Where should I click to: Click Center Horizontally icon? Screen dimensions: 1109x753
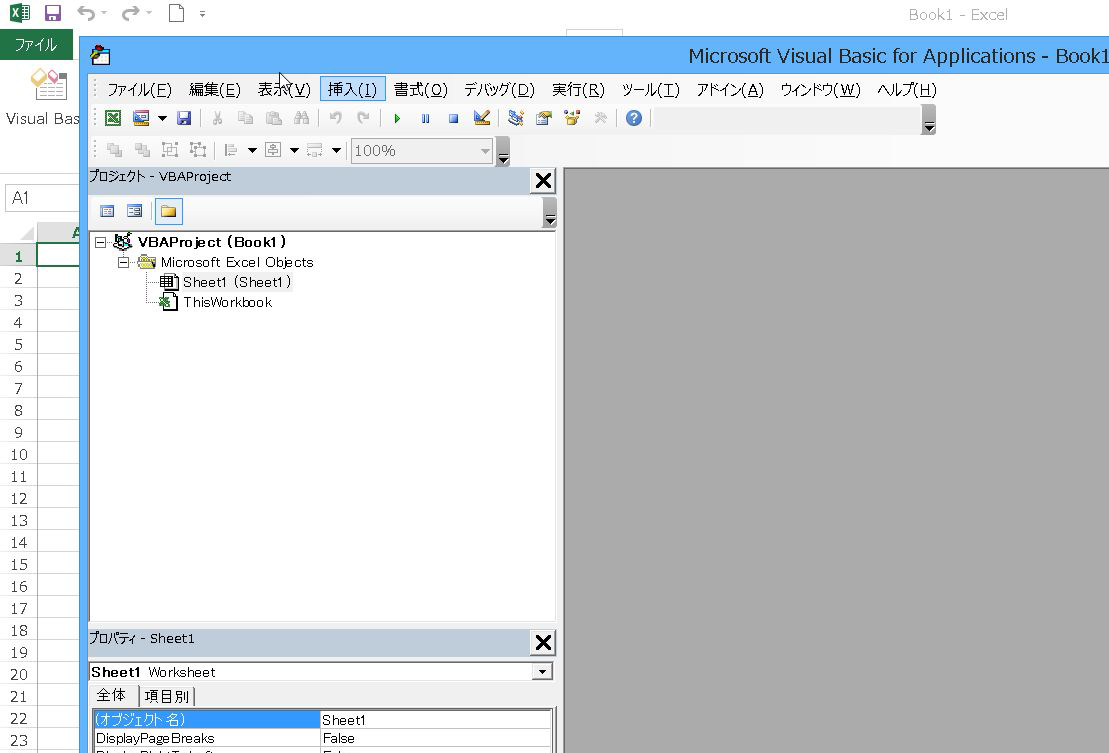coord(273,150)
